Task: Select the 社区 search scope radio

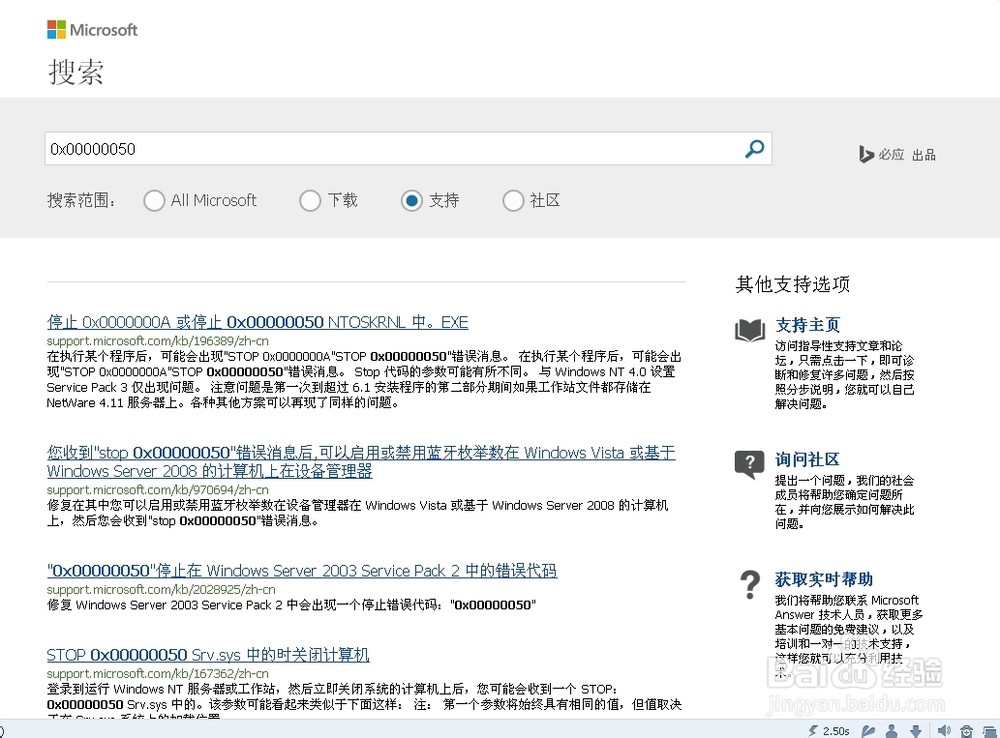Action: tap(513, 200)
